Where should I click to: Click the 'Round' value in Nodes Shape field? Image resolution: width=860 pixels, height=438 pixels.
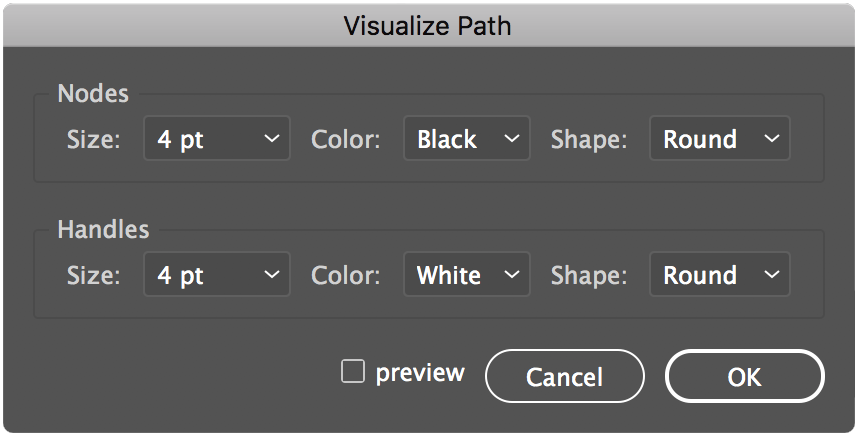click(700, 139)
